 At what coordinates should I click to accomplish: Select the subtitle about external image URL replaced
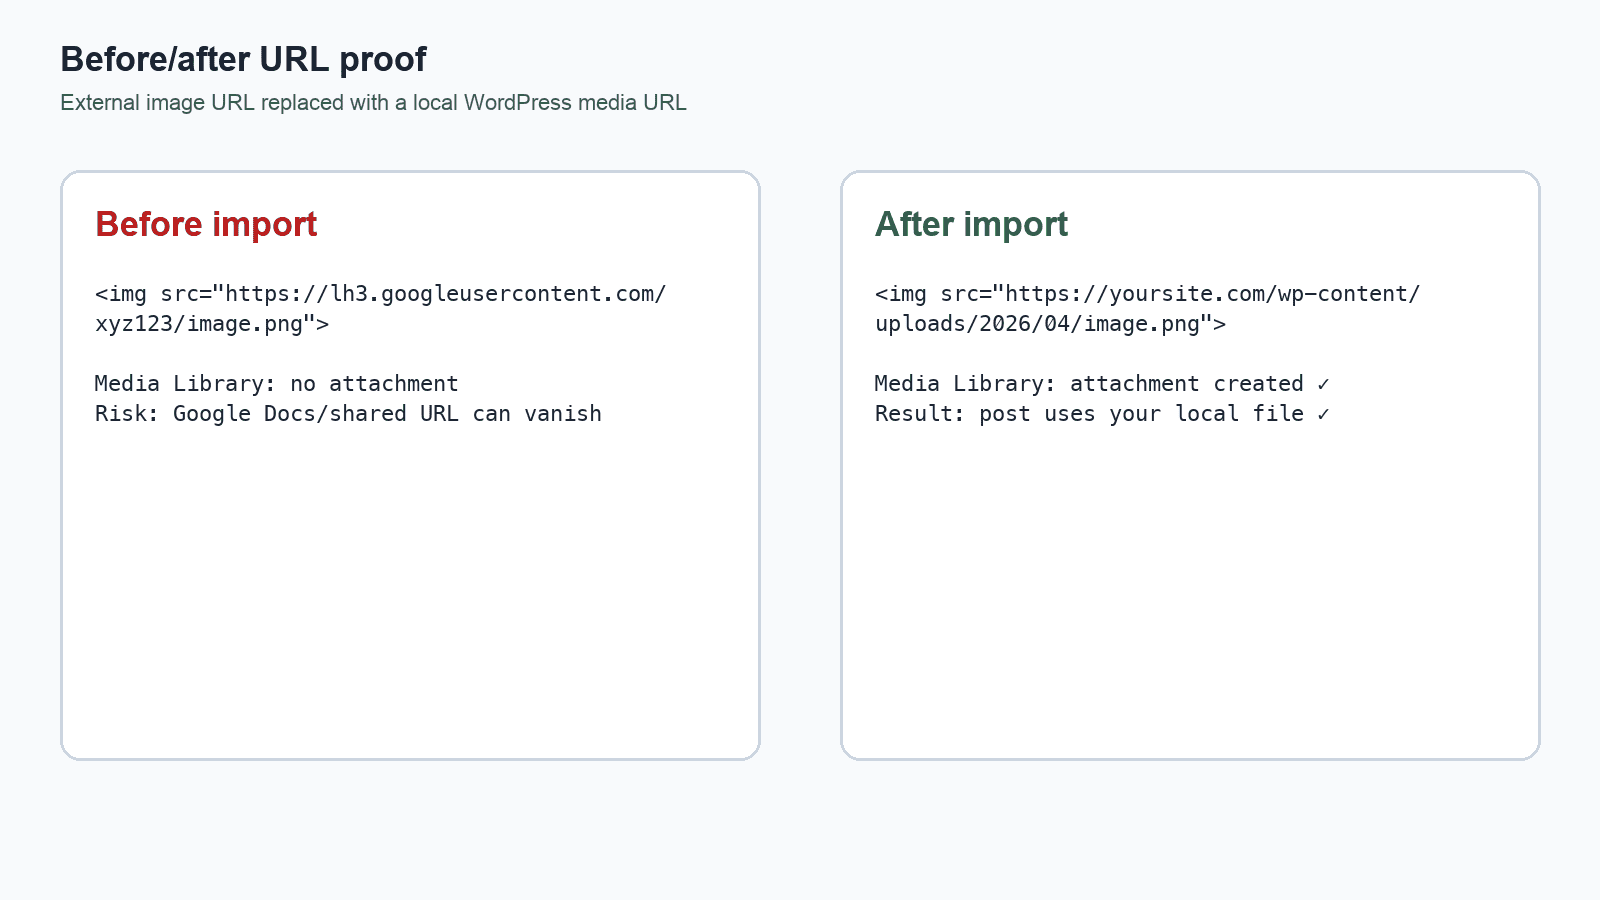(373, 103)
